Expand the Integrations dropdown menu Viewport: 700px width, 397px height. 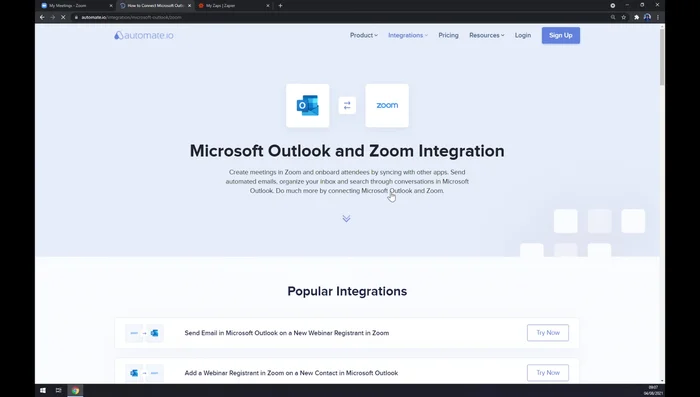click(x=408, y=35)
